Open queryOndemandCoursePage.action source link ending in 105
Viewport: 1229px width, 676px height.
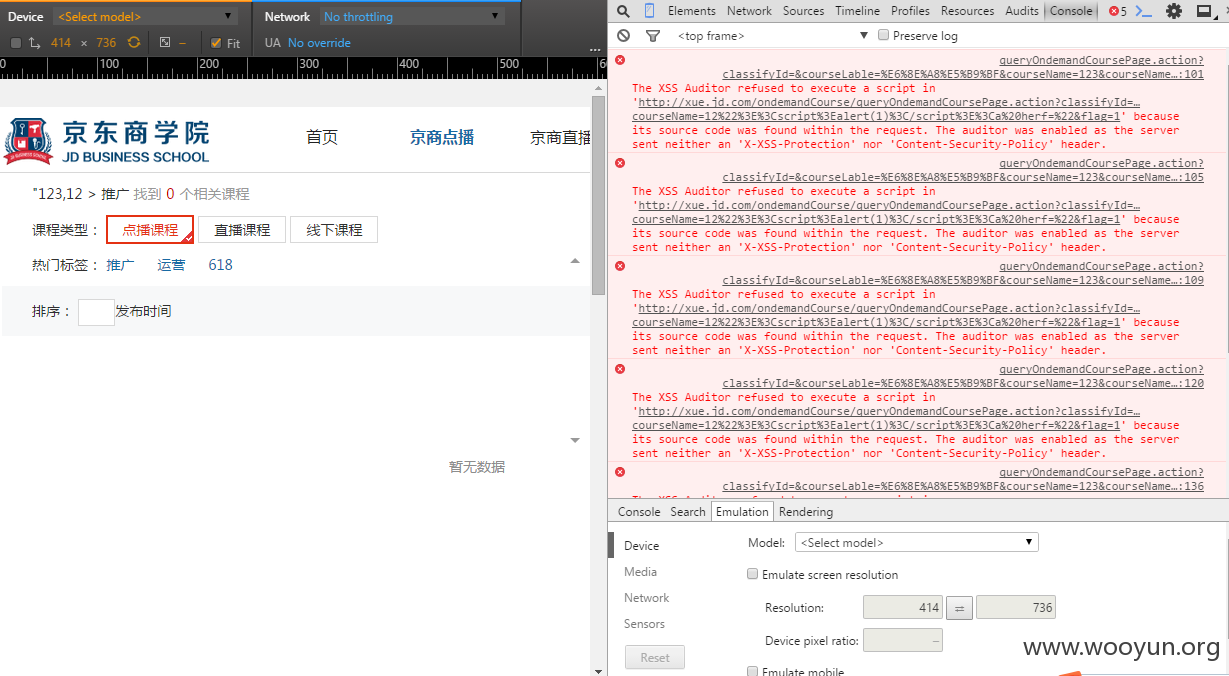pos(963,170)
